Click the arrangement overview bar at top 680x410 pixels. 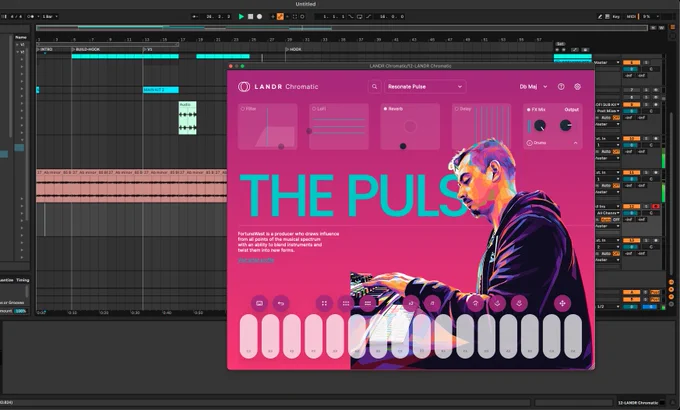coord(342,28)
